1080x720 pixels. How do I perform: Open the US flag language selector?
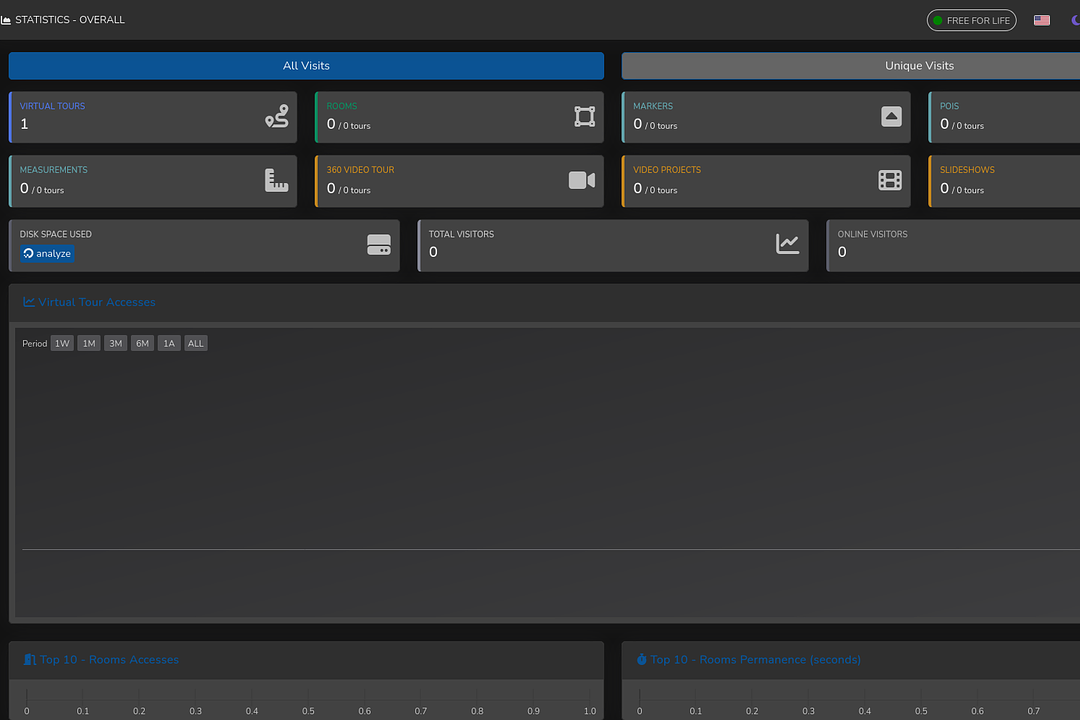pos(1042,20)
